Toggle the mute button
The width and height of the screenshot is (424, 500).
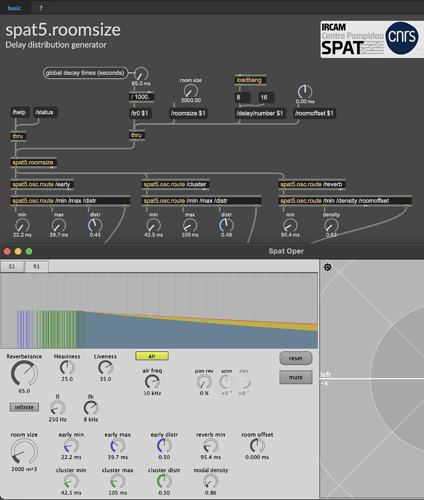click(x=296, y=377)
